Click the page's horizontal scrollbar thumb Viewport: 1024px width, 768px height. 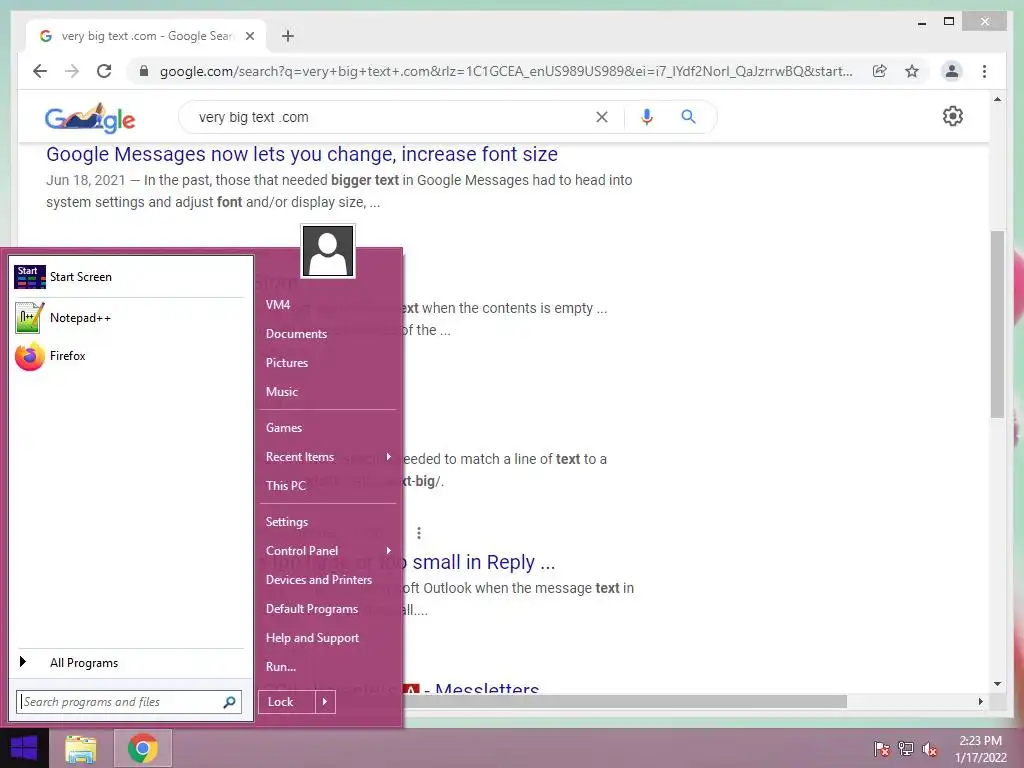624,701
